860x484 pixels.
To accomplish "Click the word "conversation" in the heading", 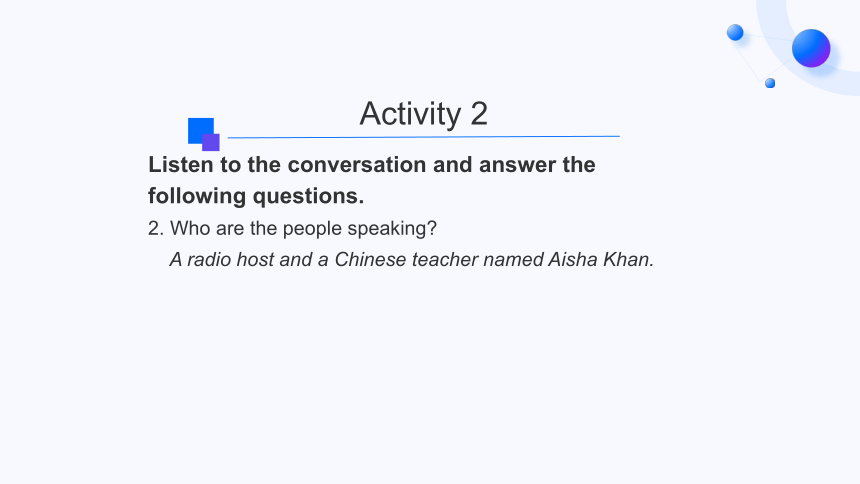I will coord(357,165).
